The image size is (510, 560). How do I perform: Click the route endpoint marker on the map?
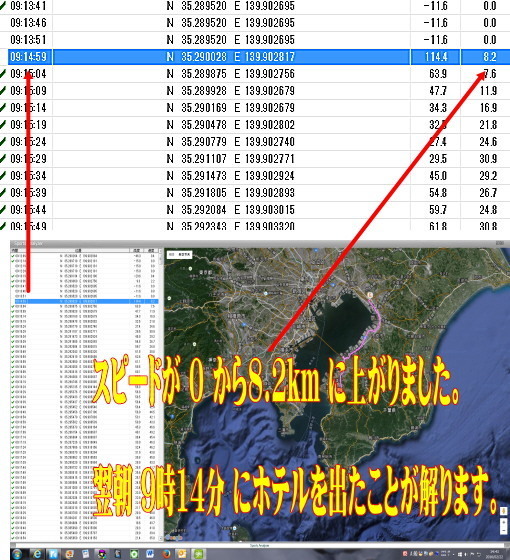pyautogui.click(x=370, y=295)
